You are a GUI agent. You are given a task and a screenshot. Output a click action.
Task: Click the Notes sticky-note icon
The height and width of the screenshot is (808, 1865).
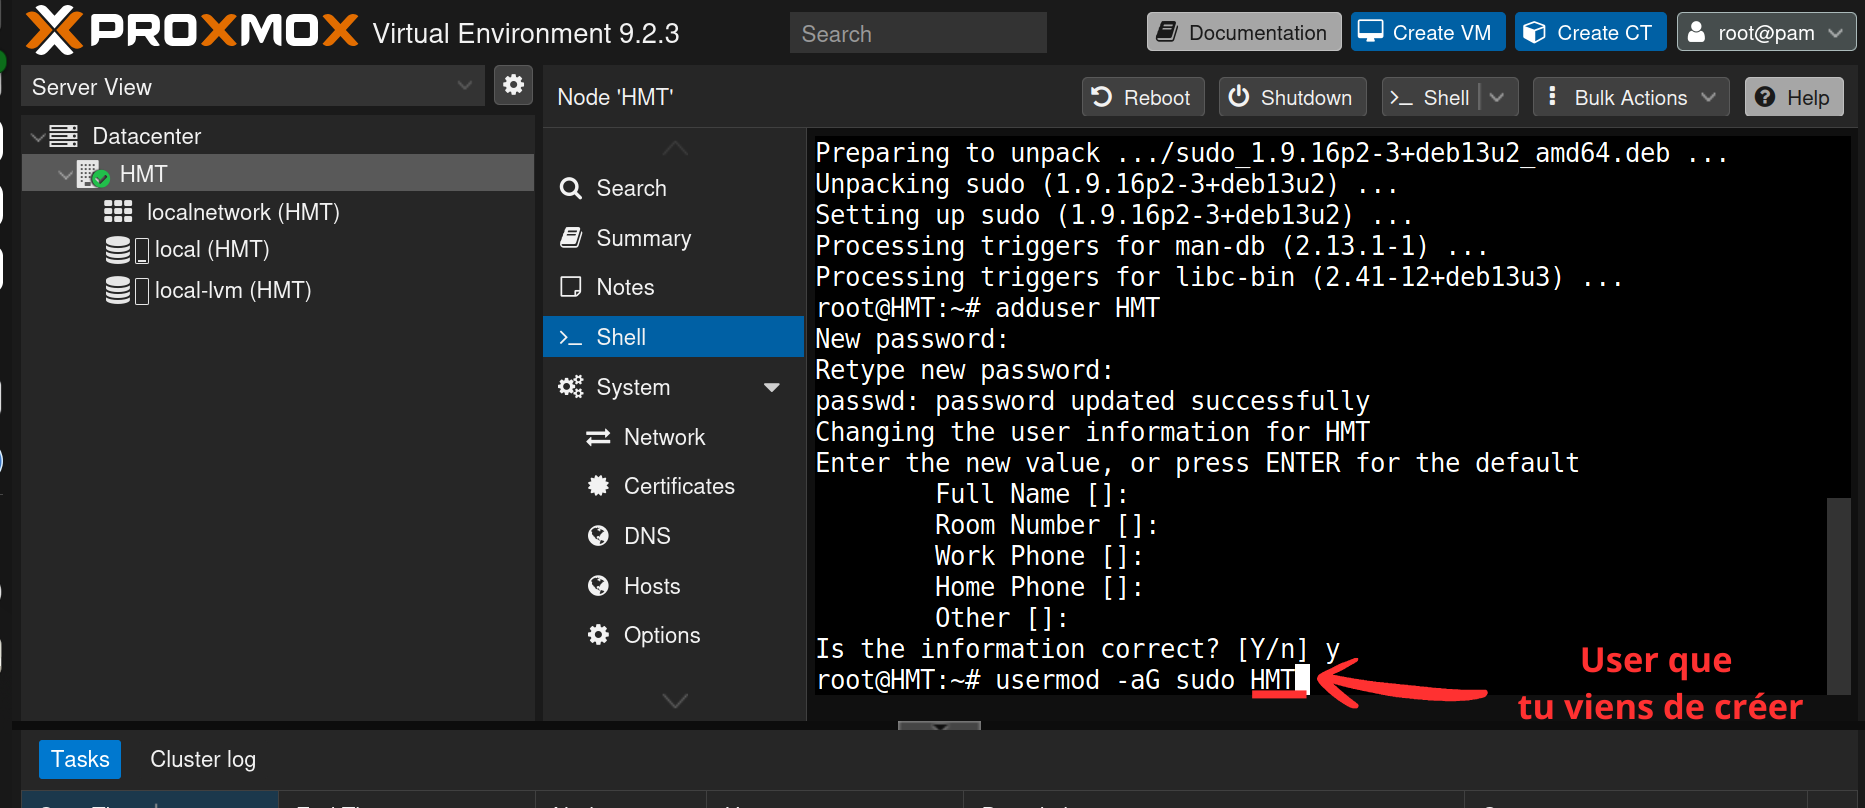571,287
